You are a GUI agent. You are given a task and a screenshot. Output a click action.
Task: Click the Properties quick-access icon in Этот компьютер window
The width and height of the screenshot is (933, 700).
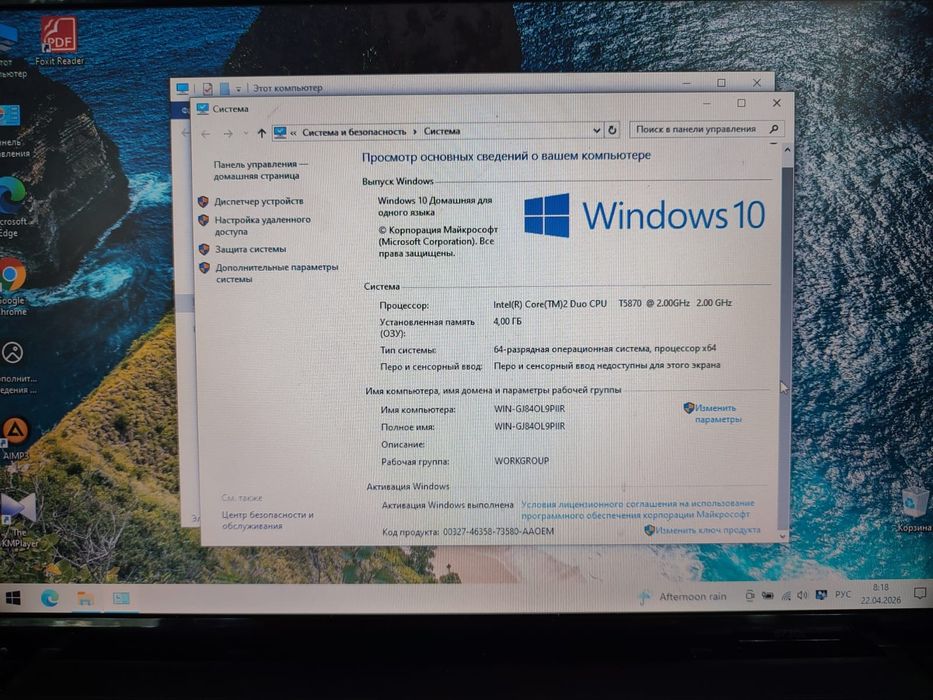click(x=207, y=89)
